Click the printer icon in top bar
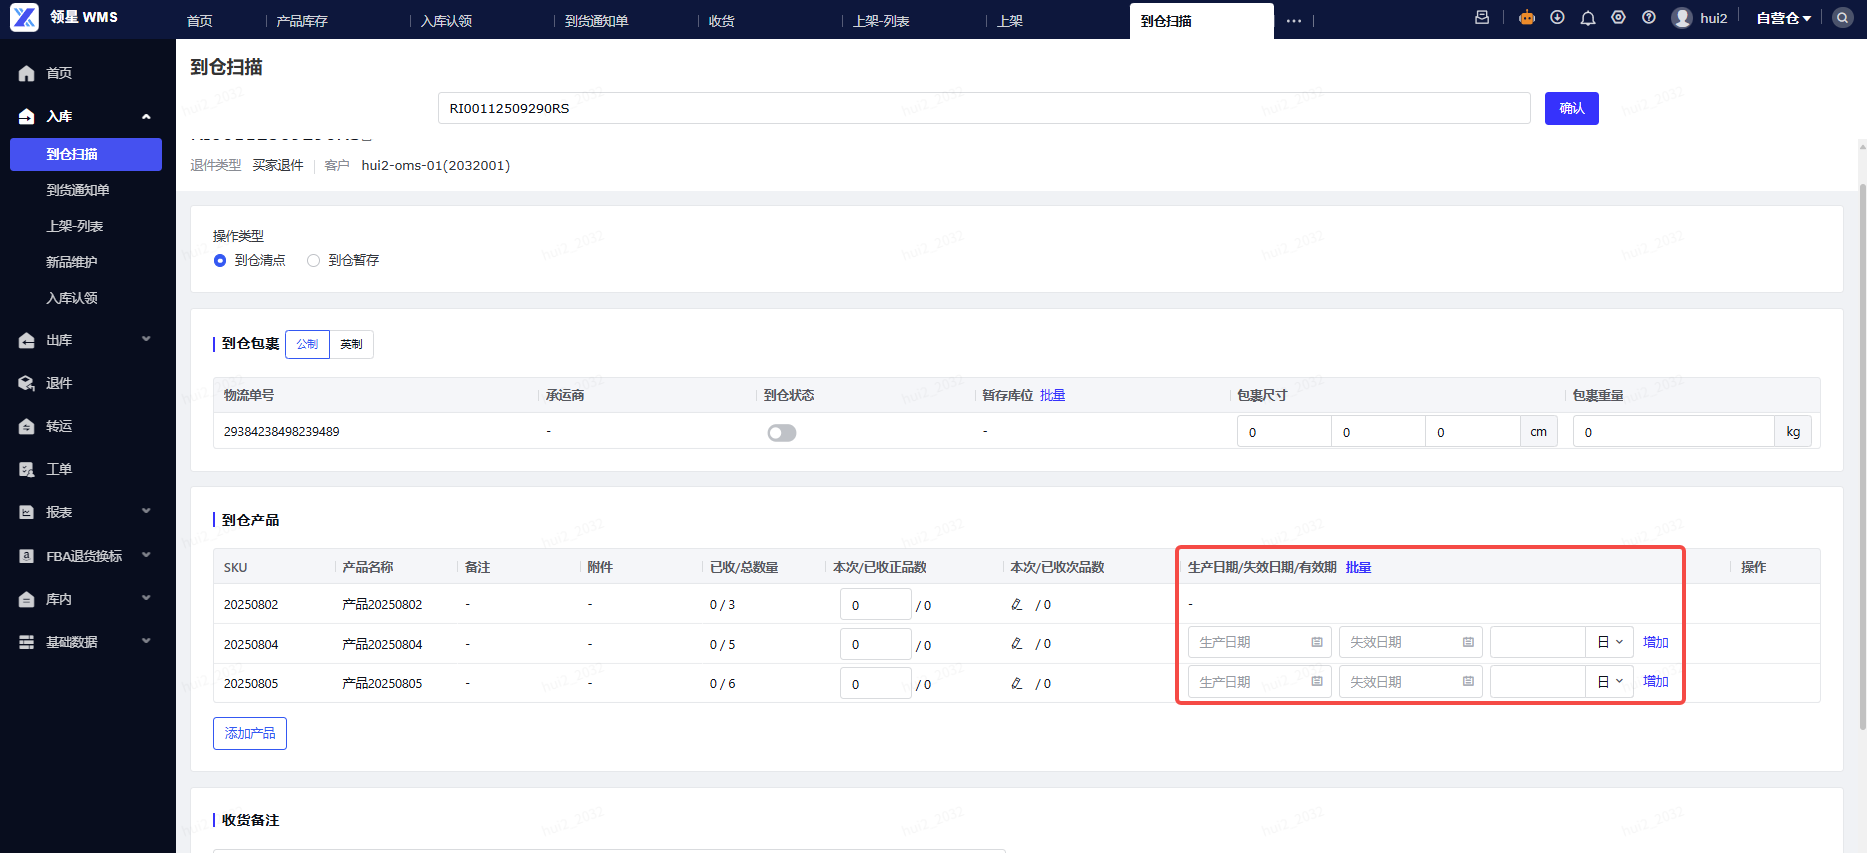This screenshot has height=853, width=1867. (1482, 18)
